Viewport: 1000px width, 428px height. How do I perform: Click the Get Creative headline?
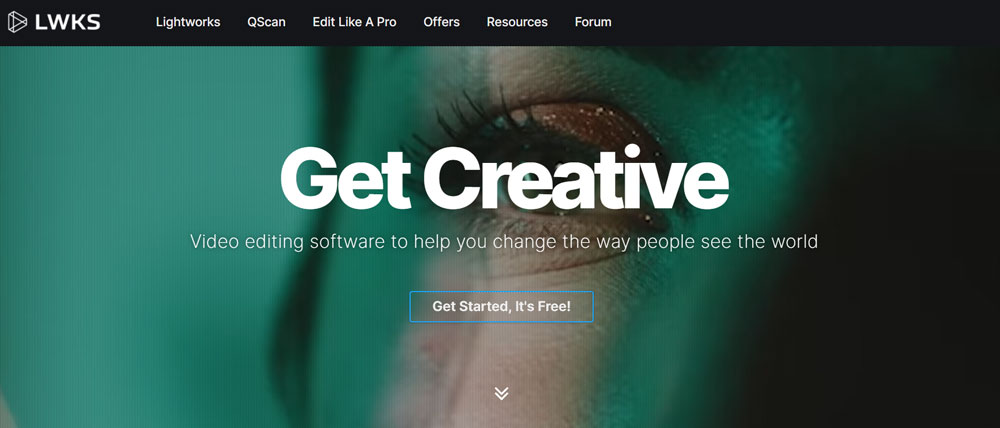(504, 178)
